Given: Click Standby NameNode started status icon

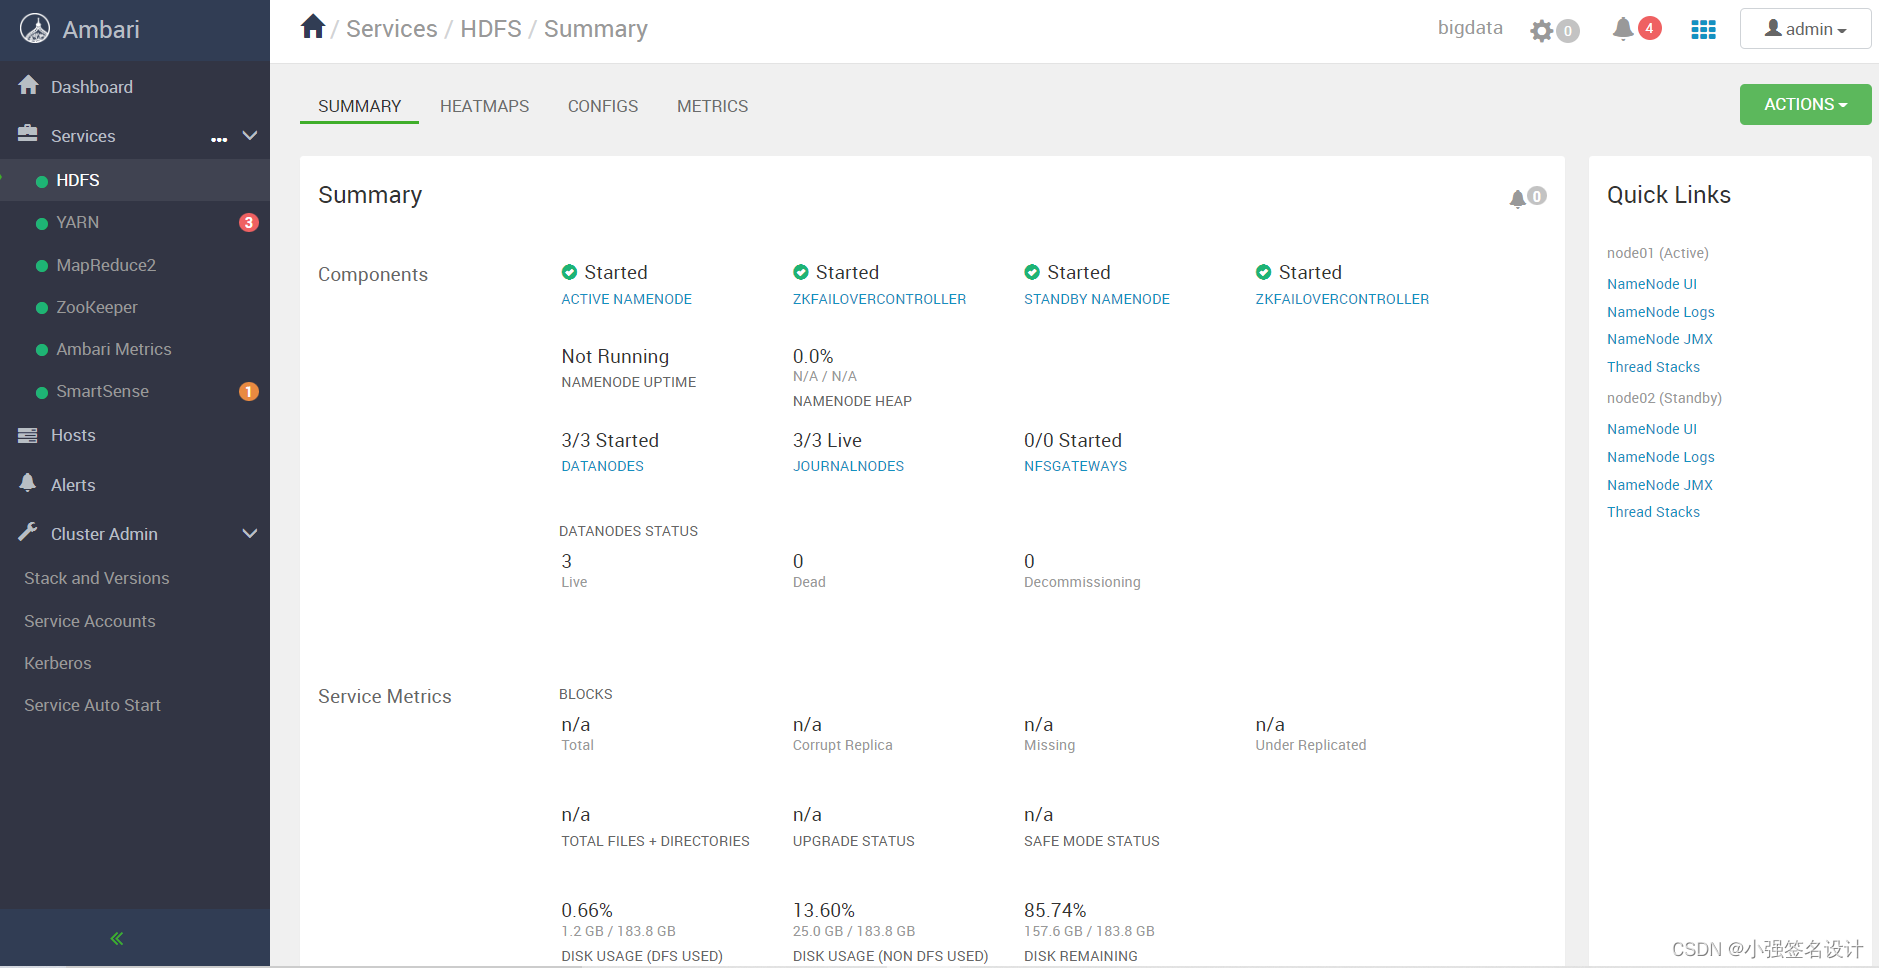Looking at the screenshot, I should coord(1032,272).
